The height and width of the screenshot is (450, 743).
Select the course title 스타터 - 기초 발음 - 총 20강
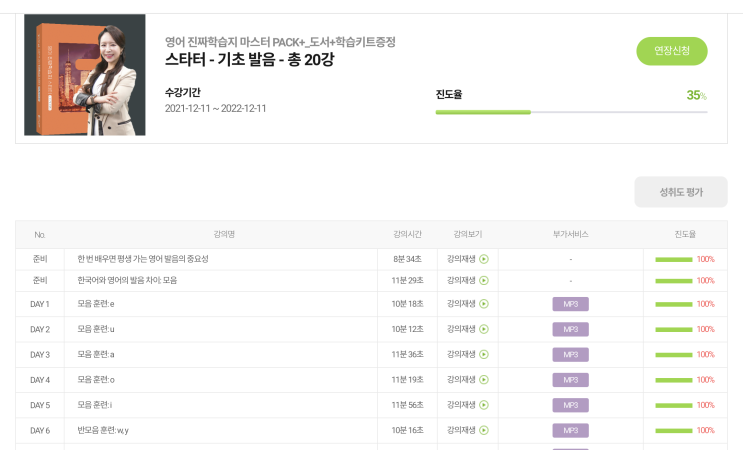pyautogui.click(x=250, y=60)
